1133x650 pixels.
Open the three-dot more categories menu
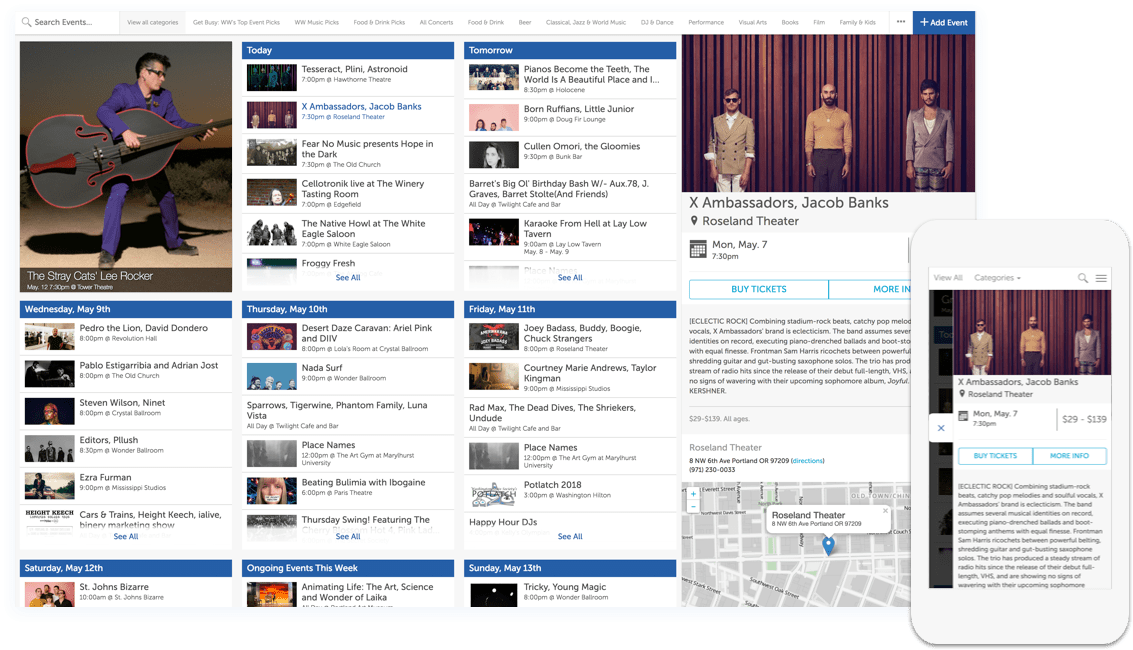point(900,22)
